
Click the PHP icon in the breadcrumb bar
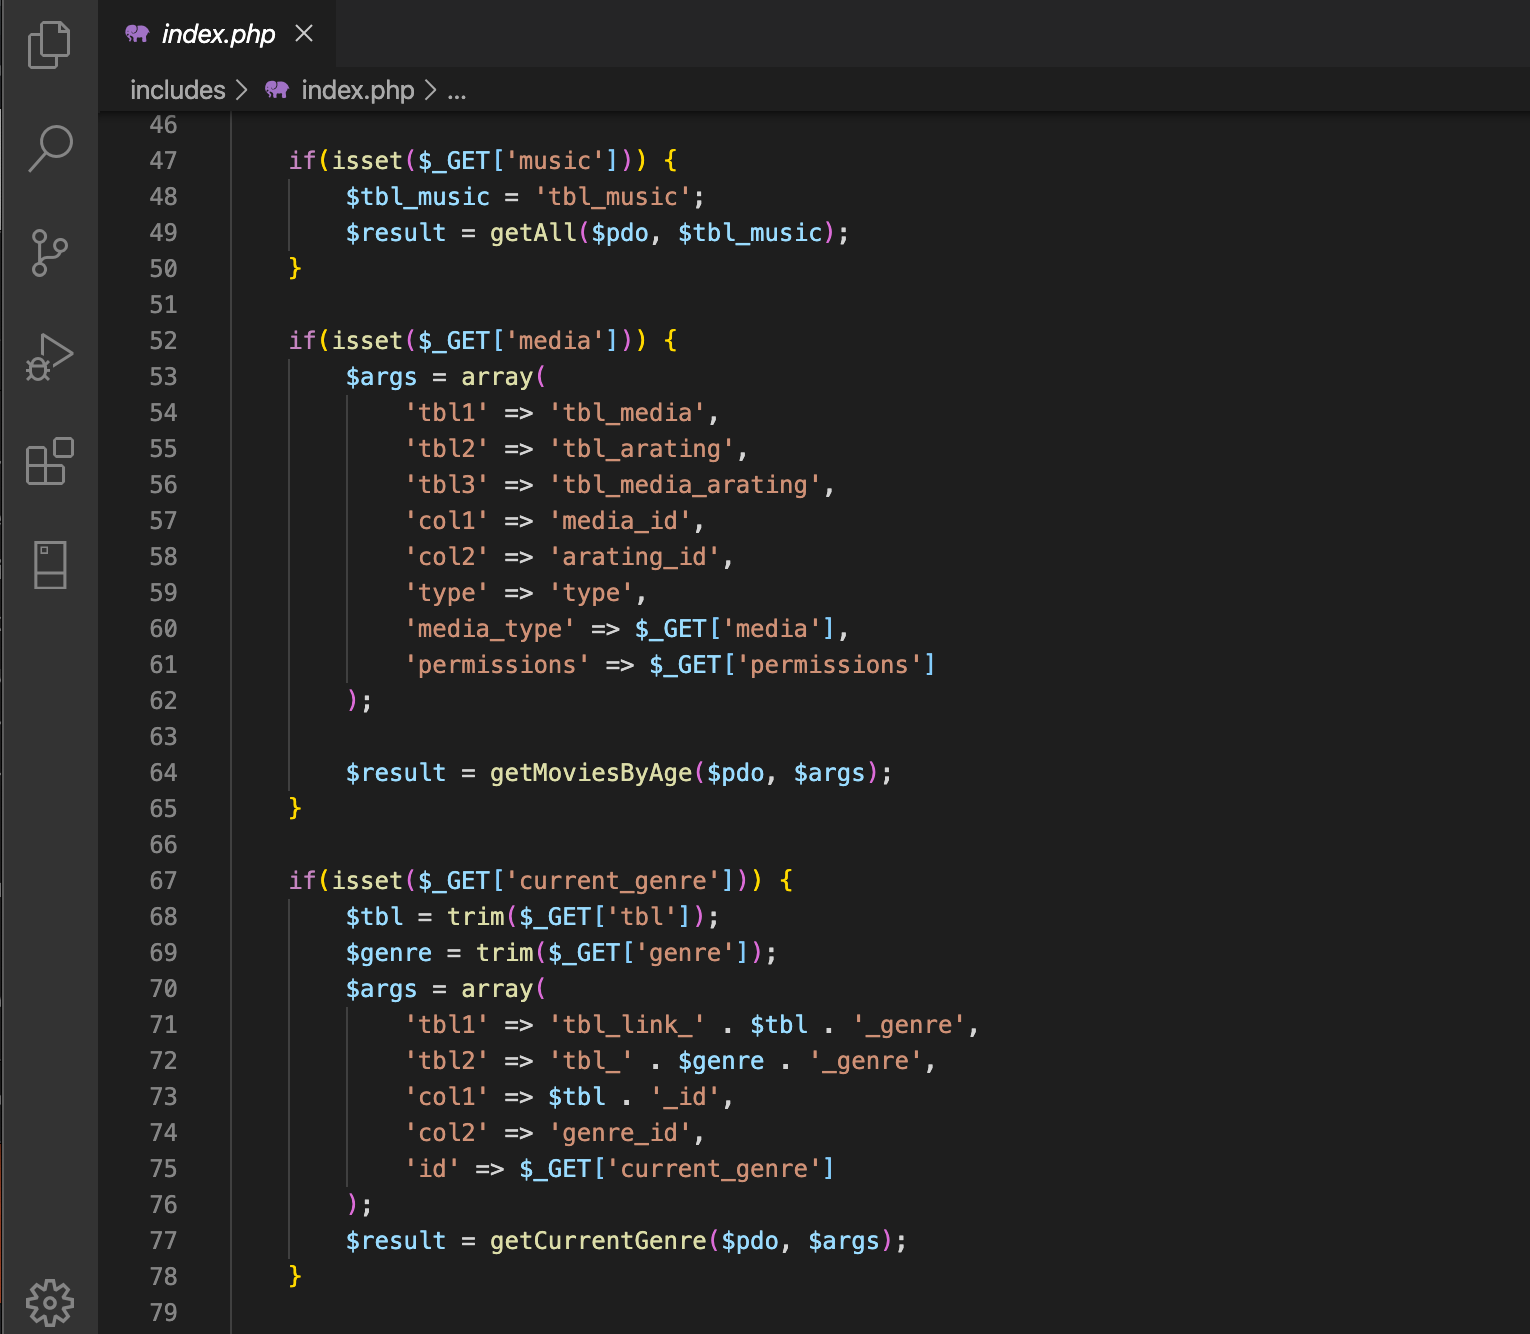pos(277,90)
